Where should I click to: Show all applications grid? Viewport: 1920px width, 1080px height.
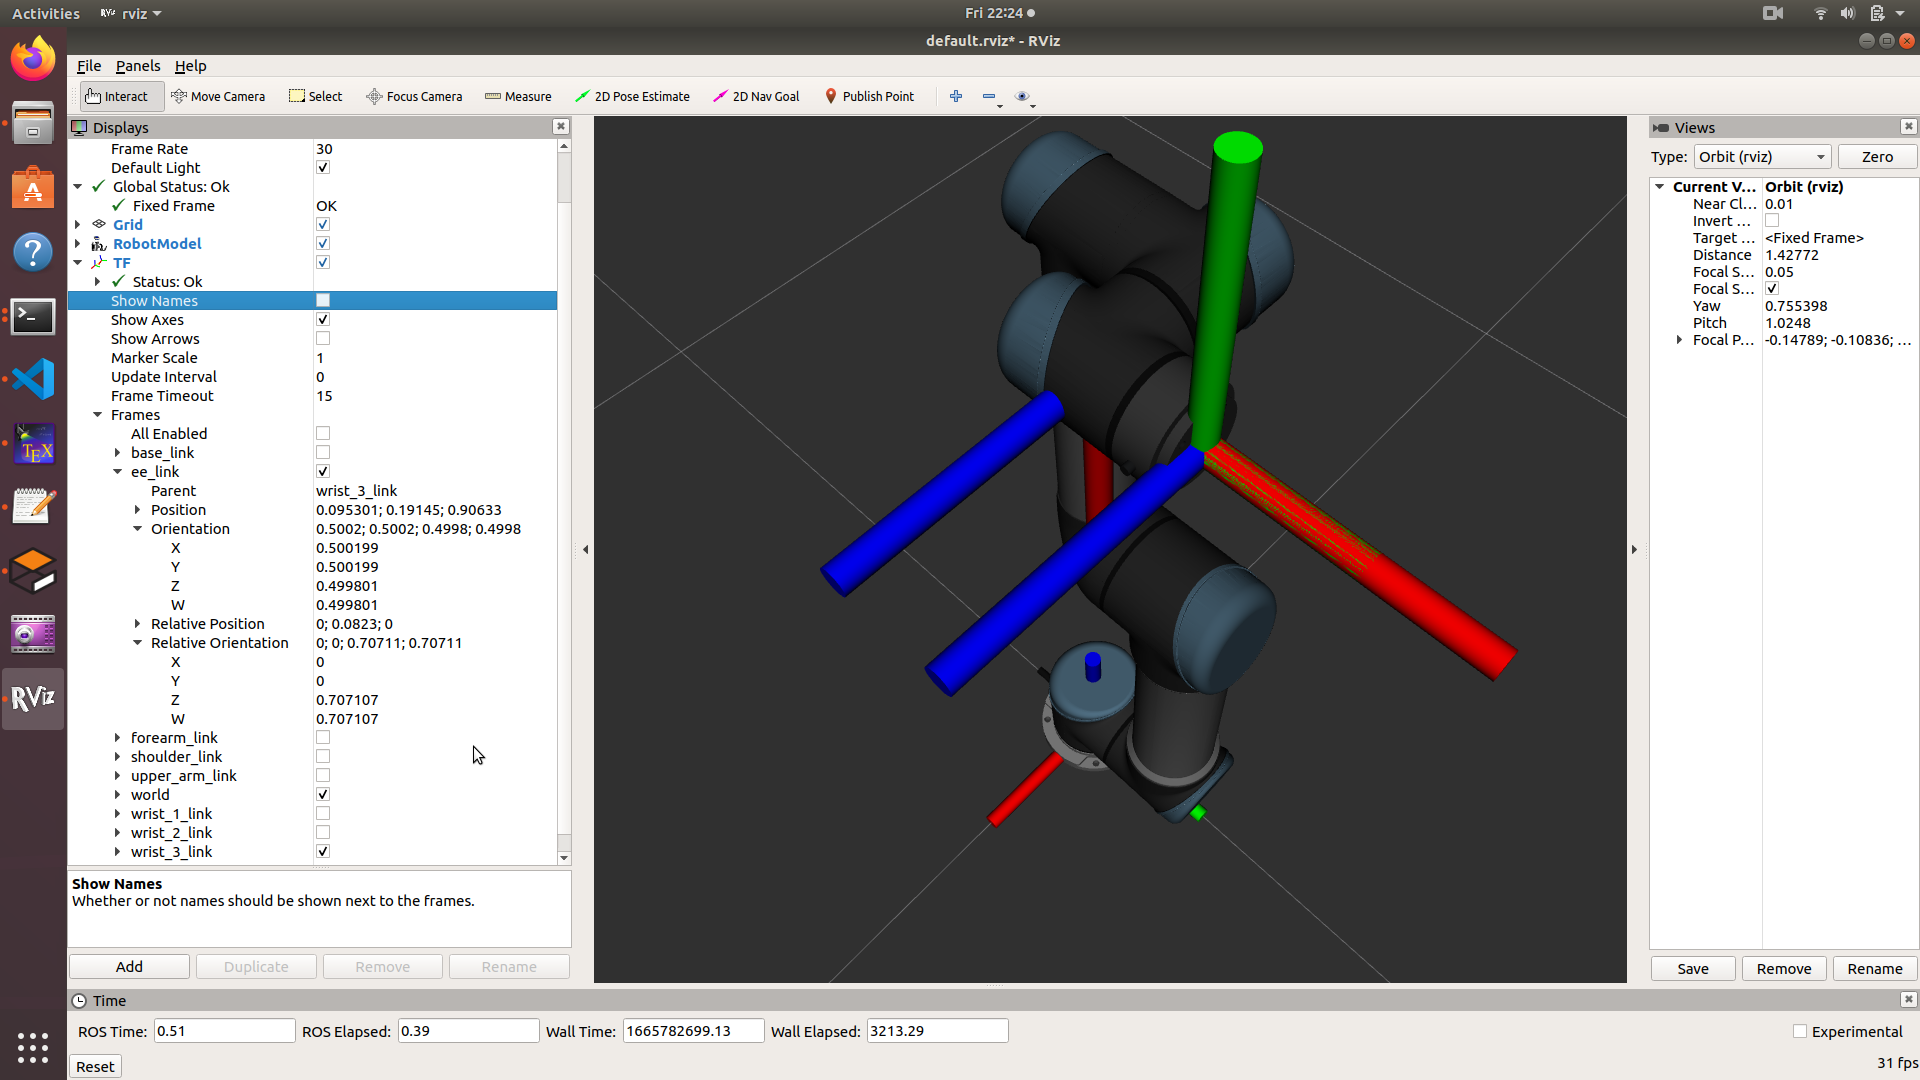[33, 1047]
